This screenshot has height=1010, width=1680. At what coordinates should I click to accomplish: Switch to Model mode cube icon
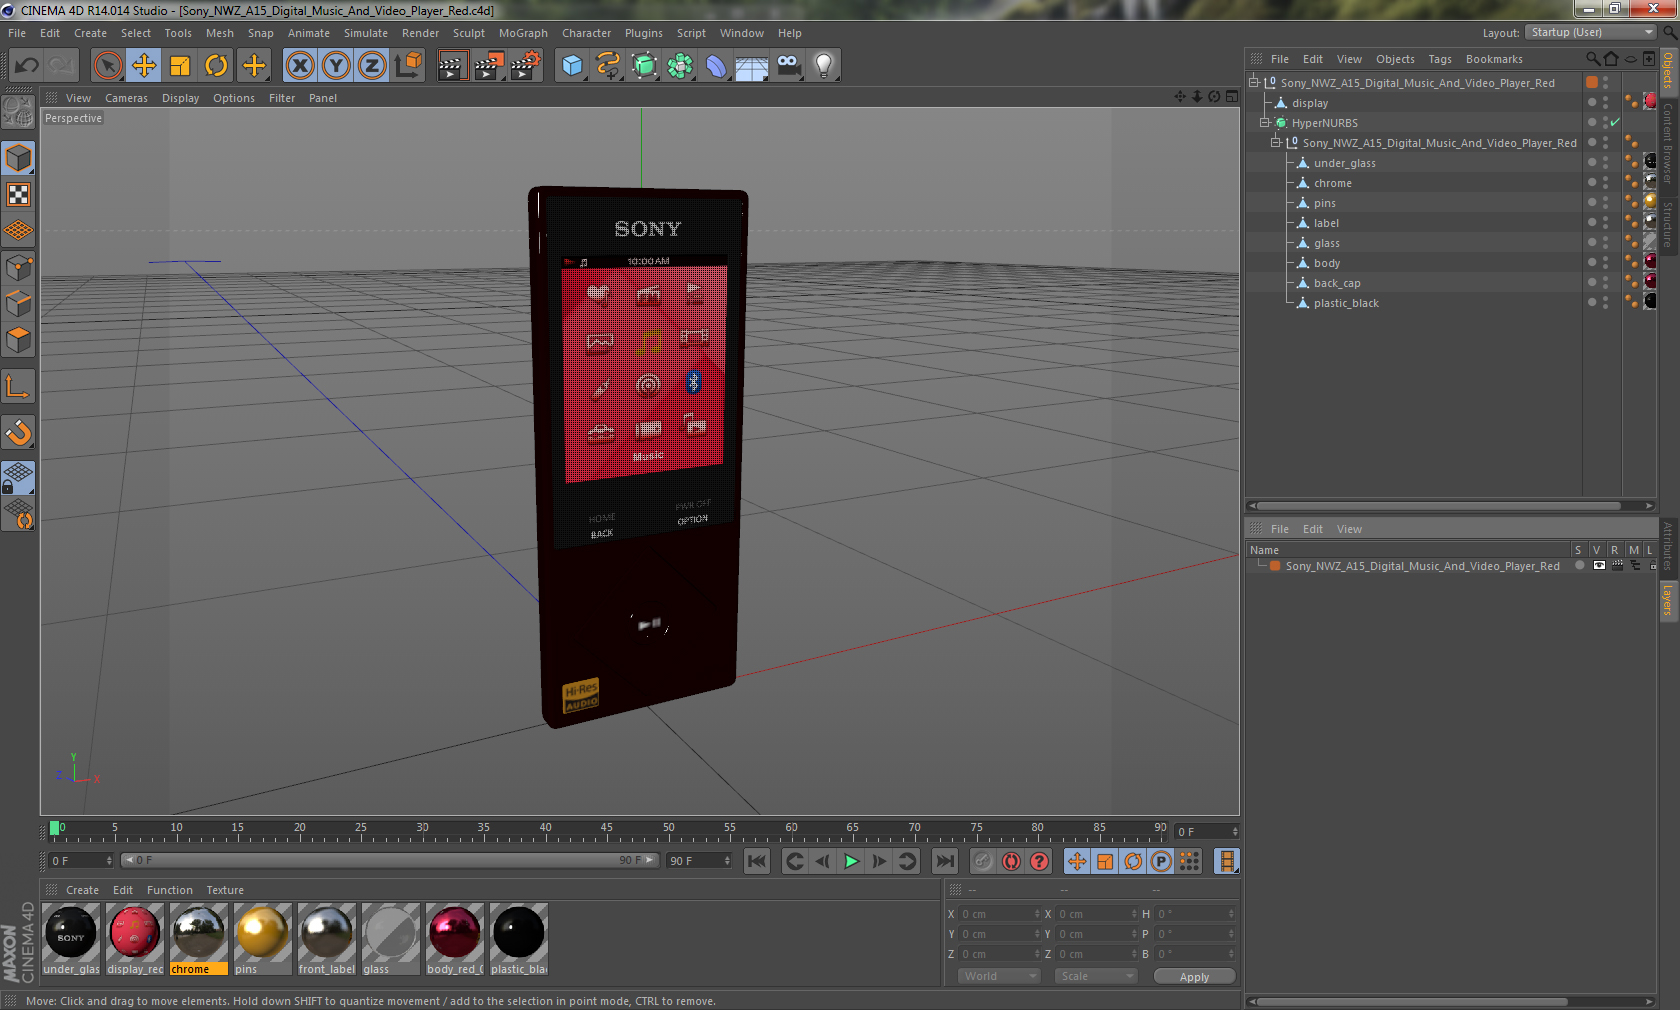click(x=18, y=158)
